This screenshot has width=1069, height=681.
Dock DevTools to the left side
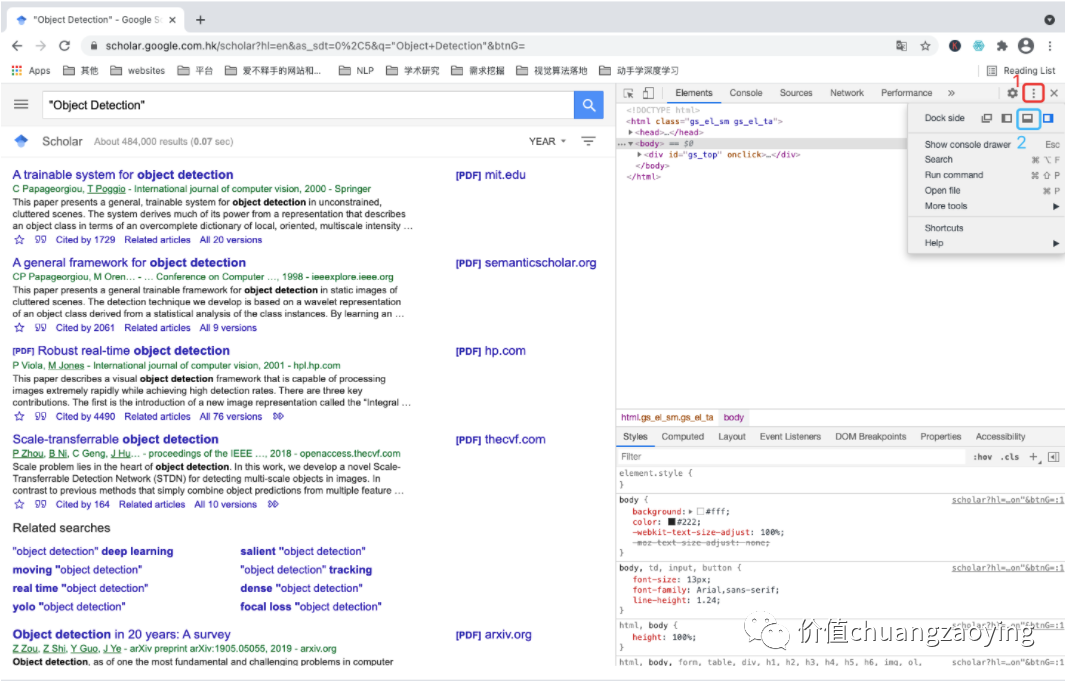click(x=1006, y=119)
